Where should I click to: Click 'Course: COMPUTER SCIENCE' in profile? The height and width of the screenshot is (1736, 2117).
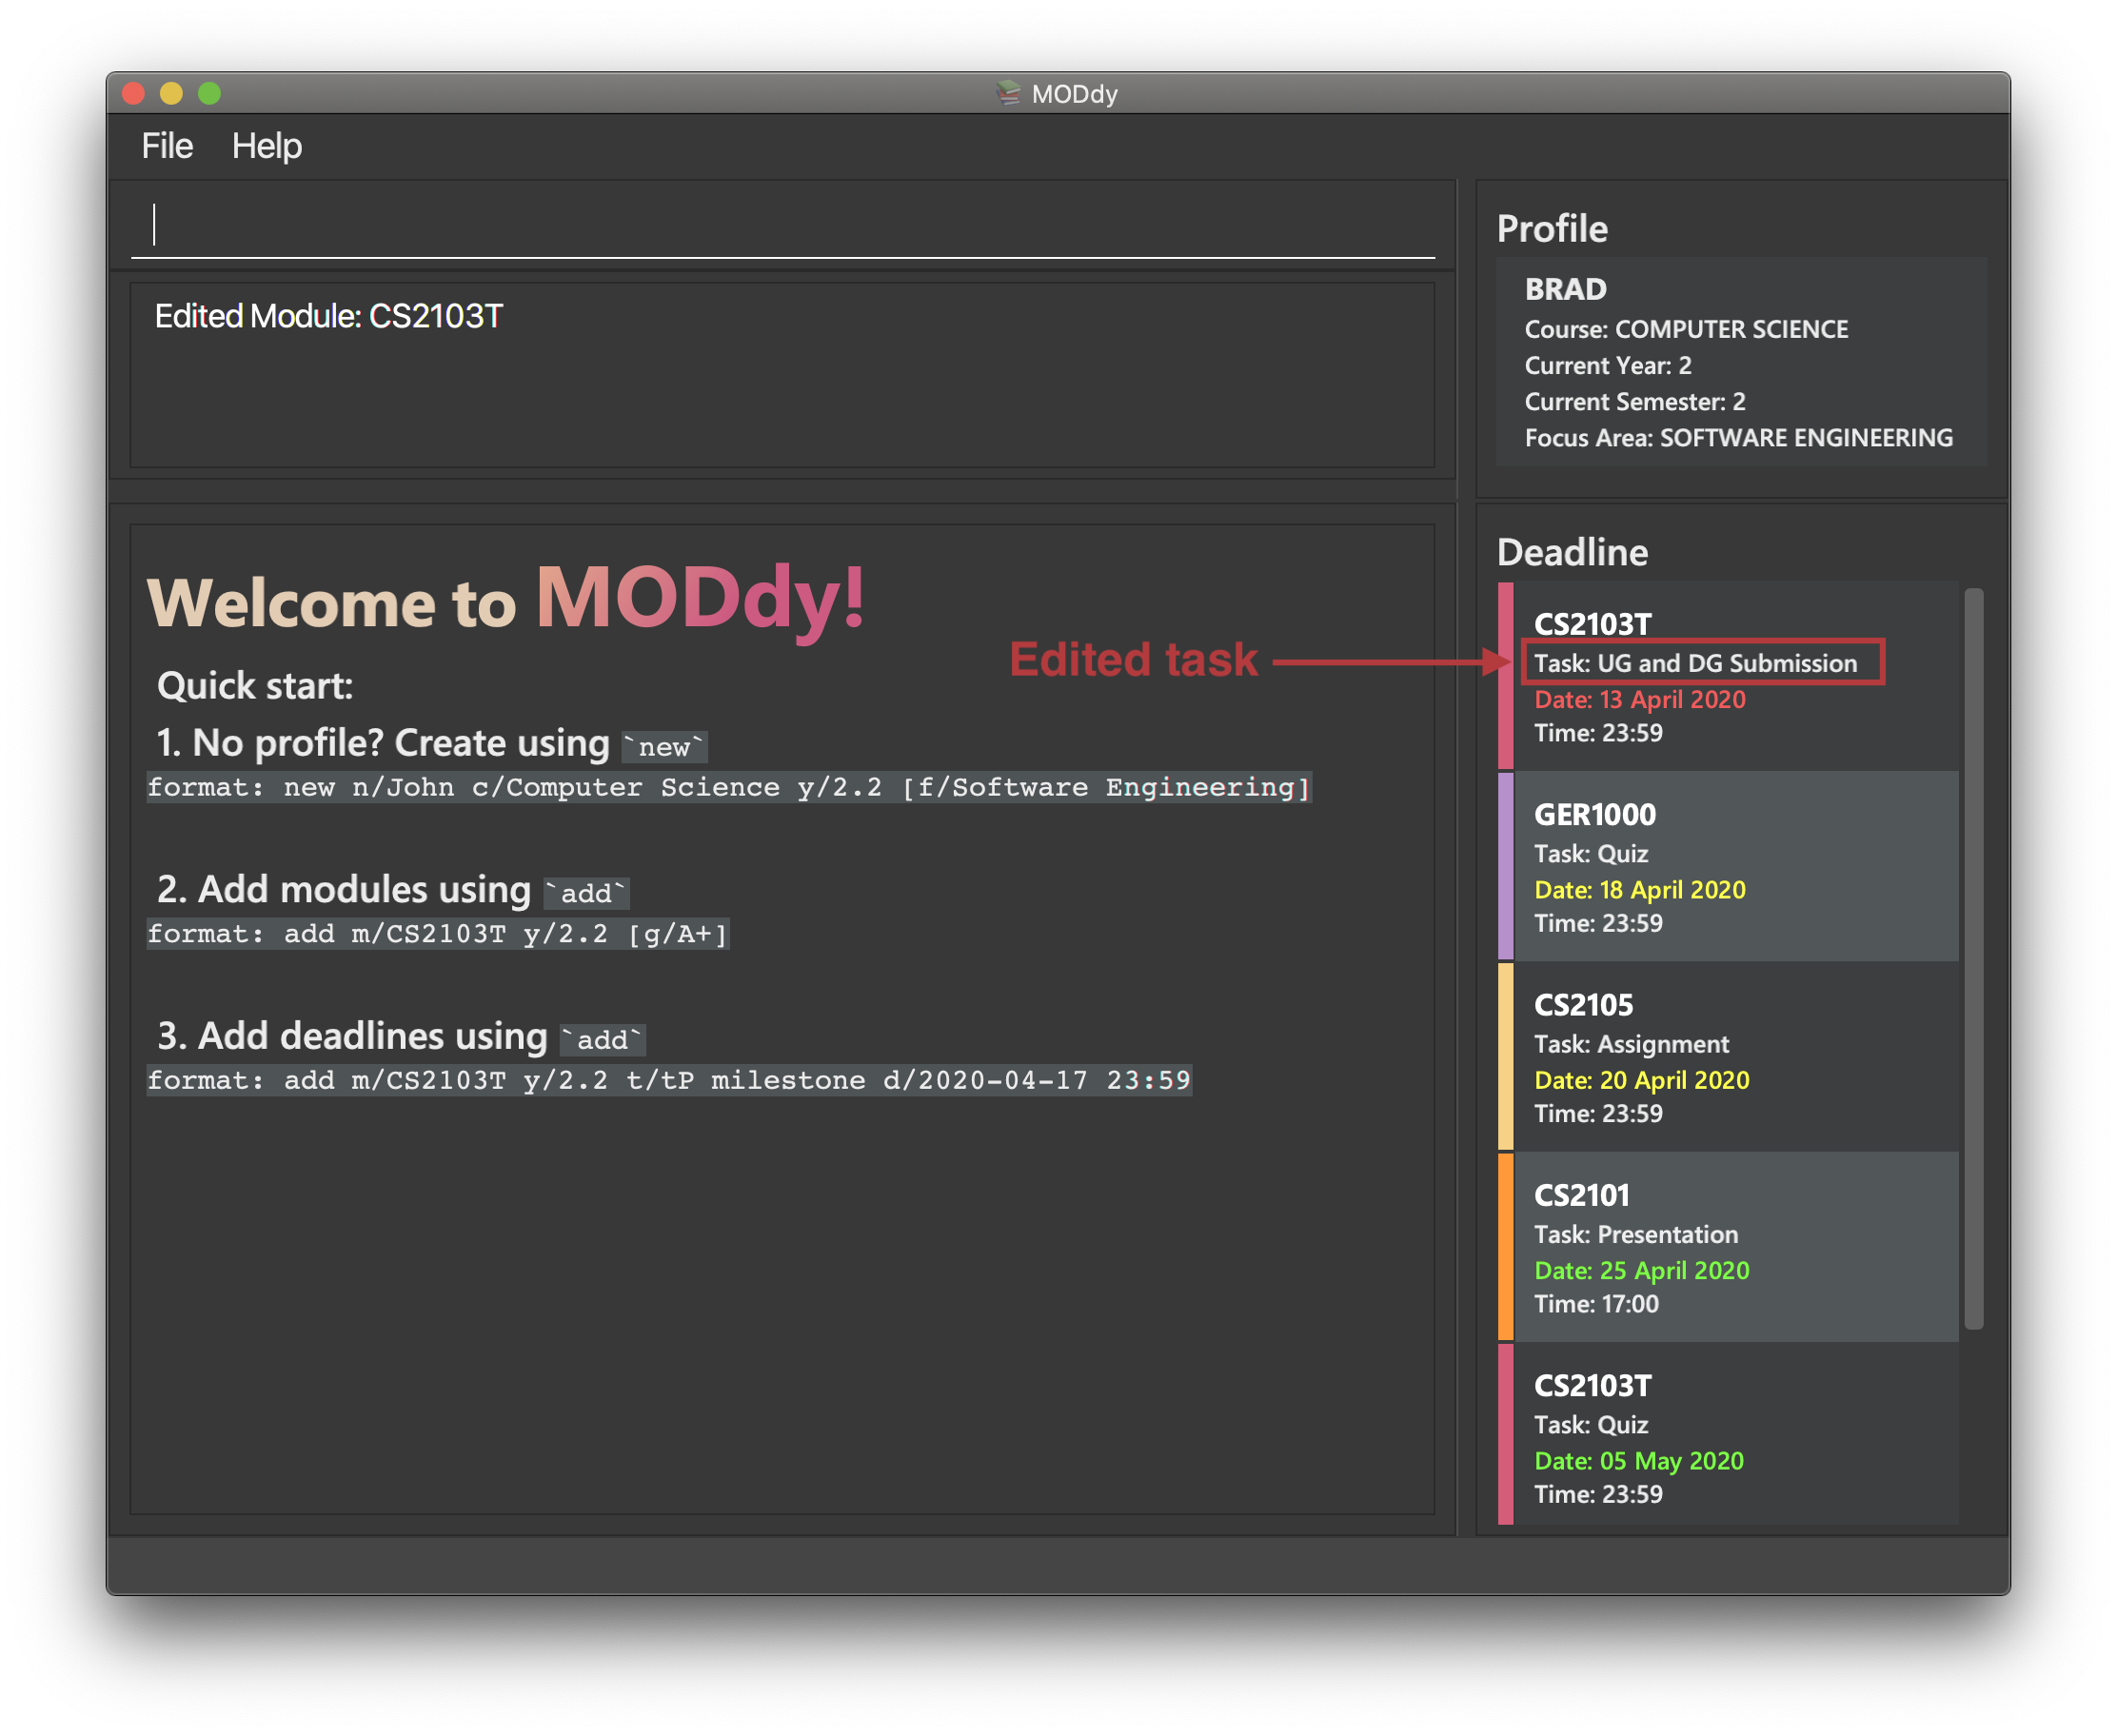coord(1686,329)
